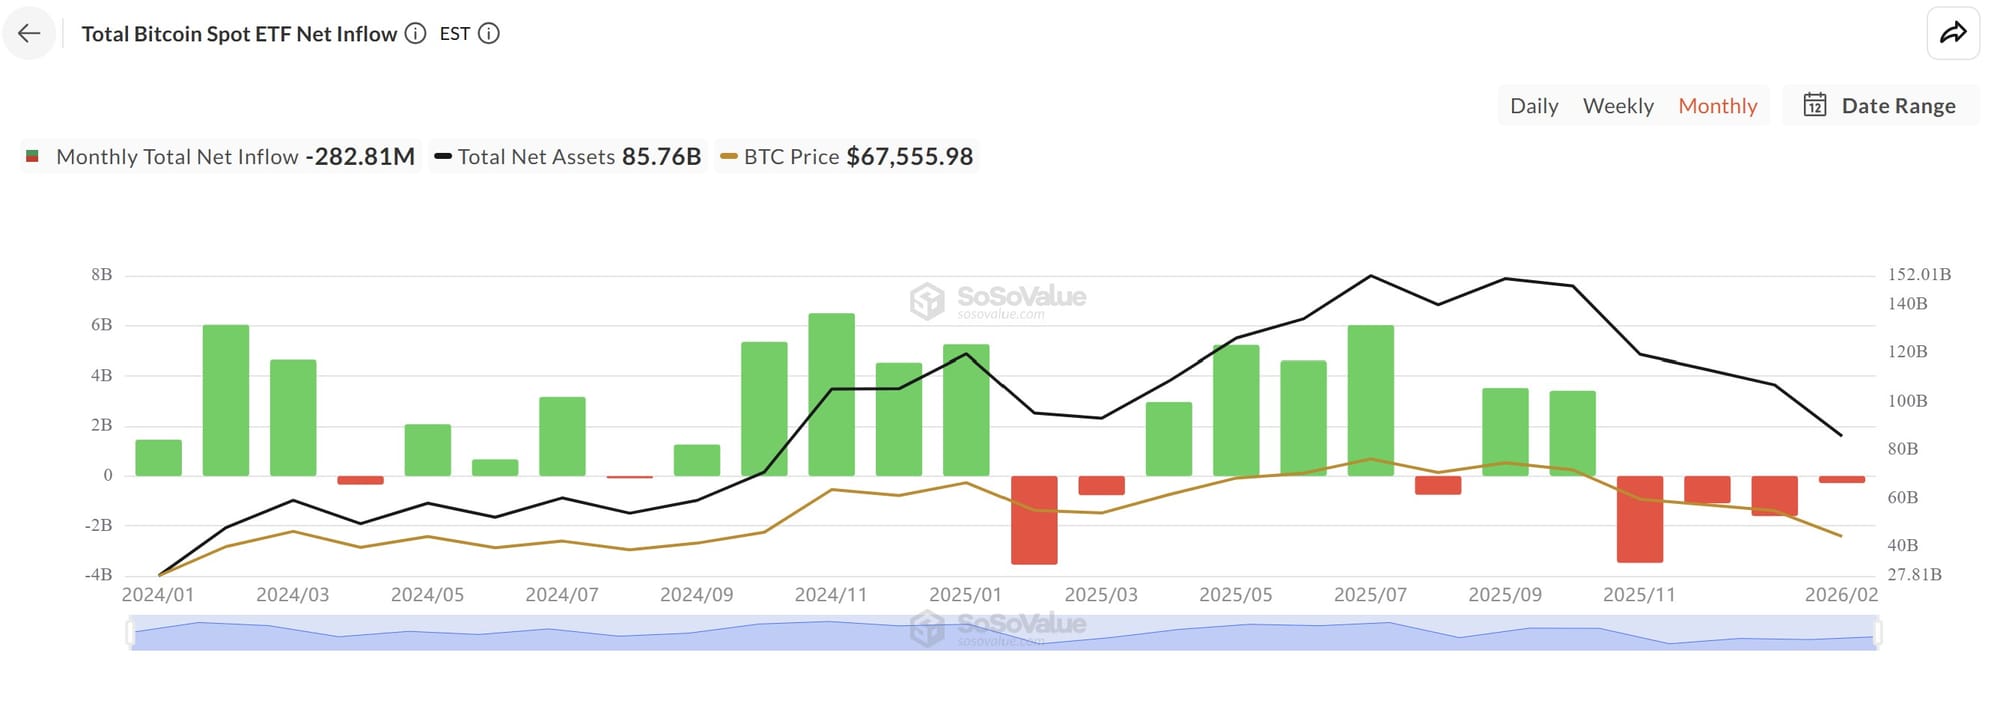
Task: Switch to the Weekly tab
Action: [1618, 105]
